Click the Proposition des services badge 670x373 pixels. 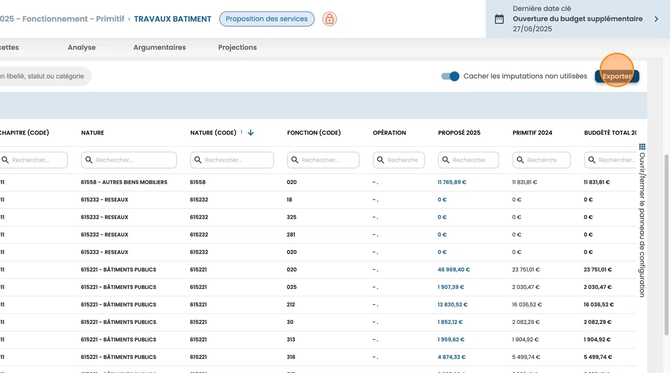click(267, 19)
